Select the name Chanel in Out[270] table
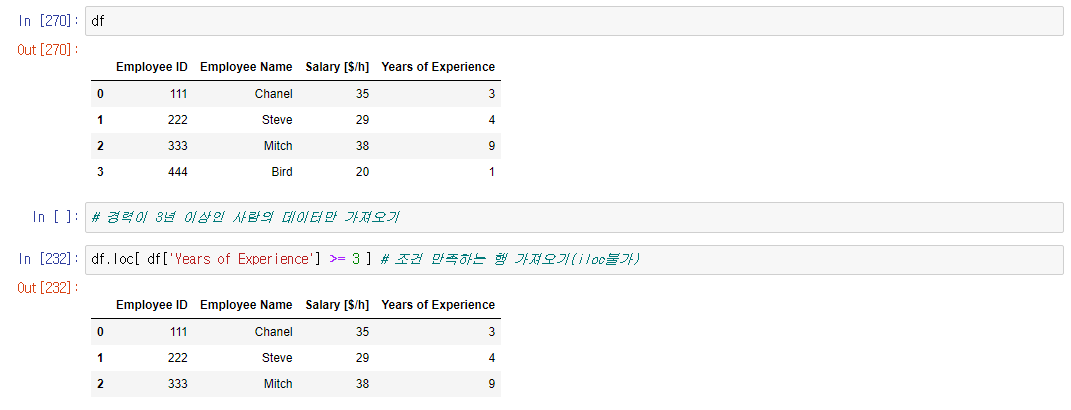This screenshot has width=1071, height=410. point(273,94)
